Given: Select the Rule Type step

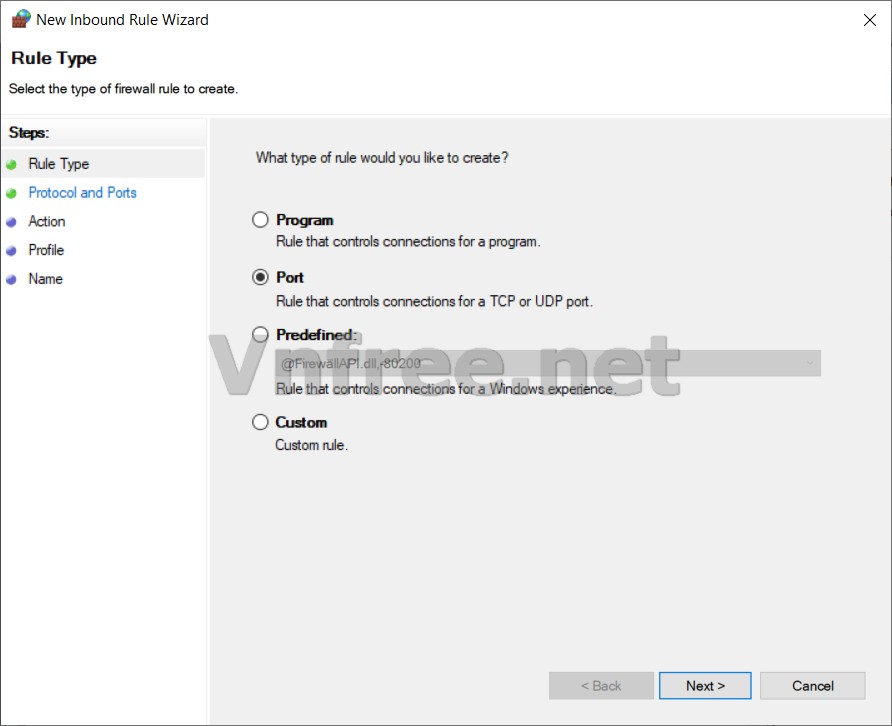Looking at the screenshot, I should (x=58, y=164).
